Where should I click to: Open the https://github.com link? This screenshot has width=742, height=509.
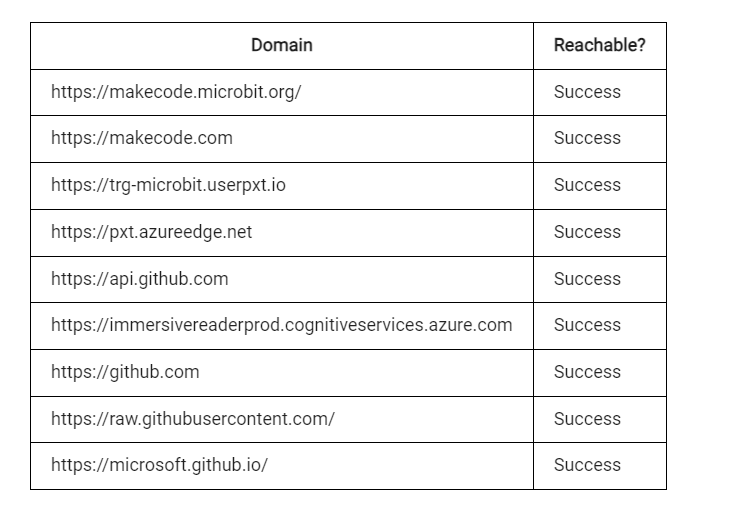tap(125, 372)
